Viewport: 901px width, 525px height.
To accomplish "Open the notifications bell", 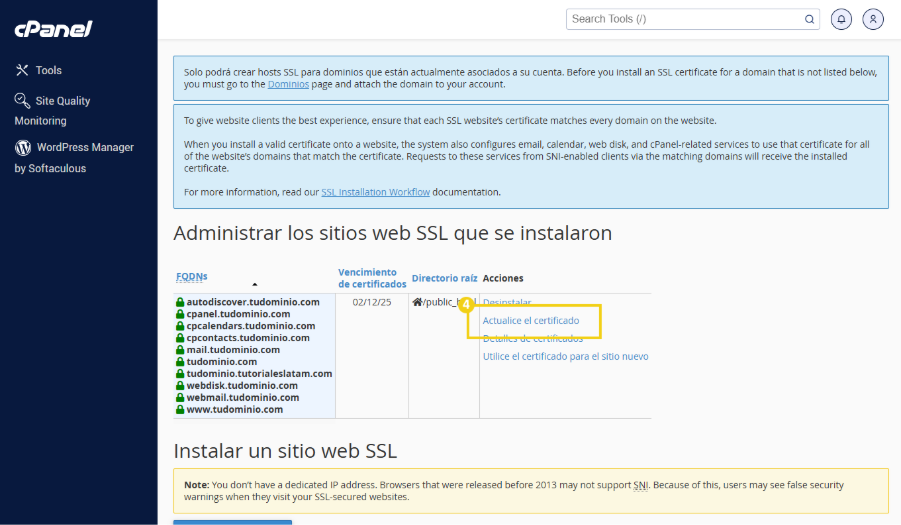I will tap(842, 19).
